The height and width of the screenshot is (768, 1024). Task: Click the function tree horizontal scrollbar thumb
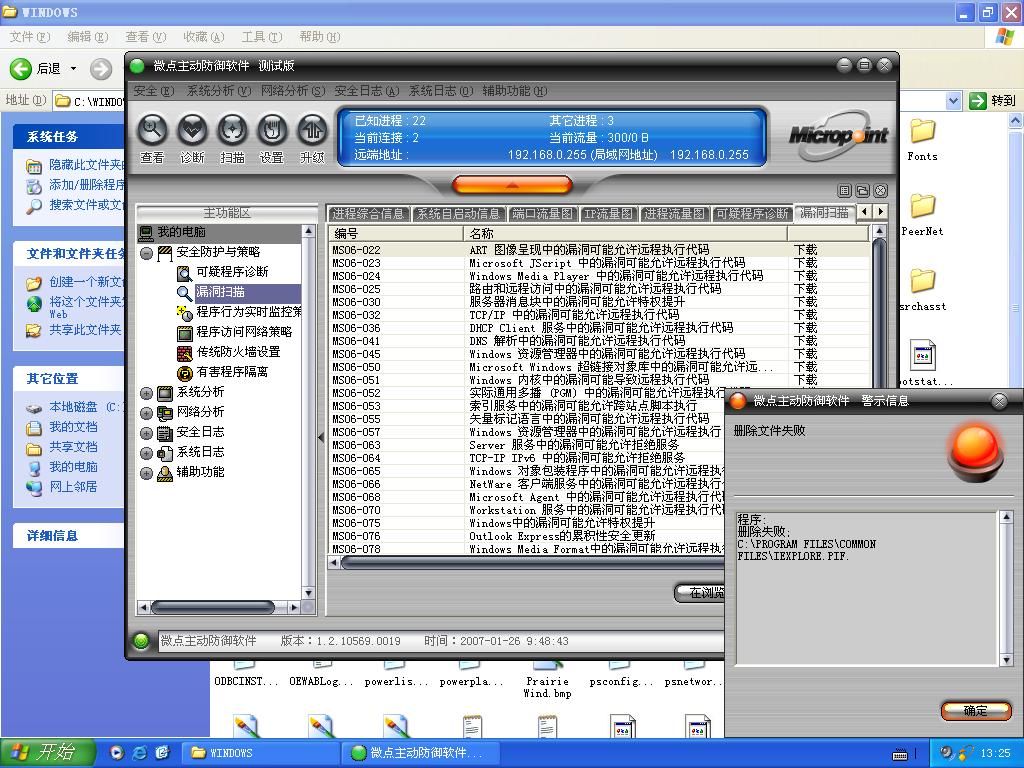coord(213,607)
